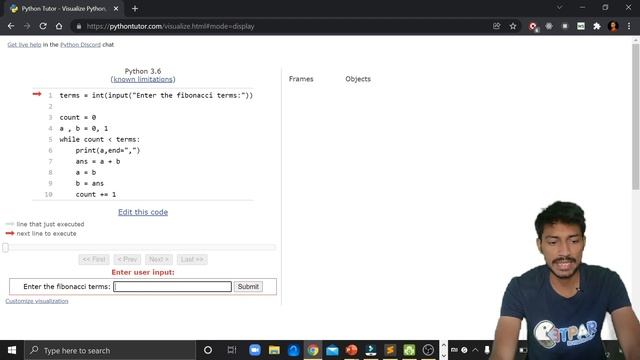Open Cortana circle icon on taskbar
The width and height of the screenshot is (640, 360).
click(208, 350)
